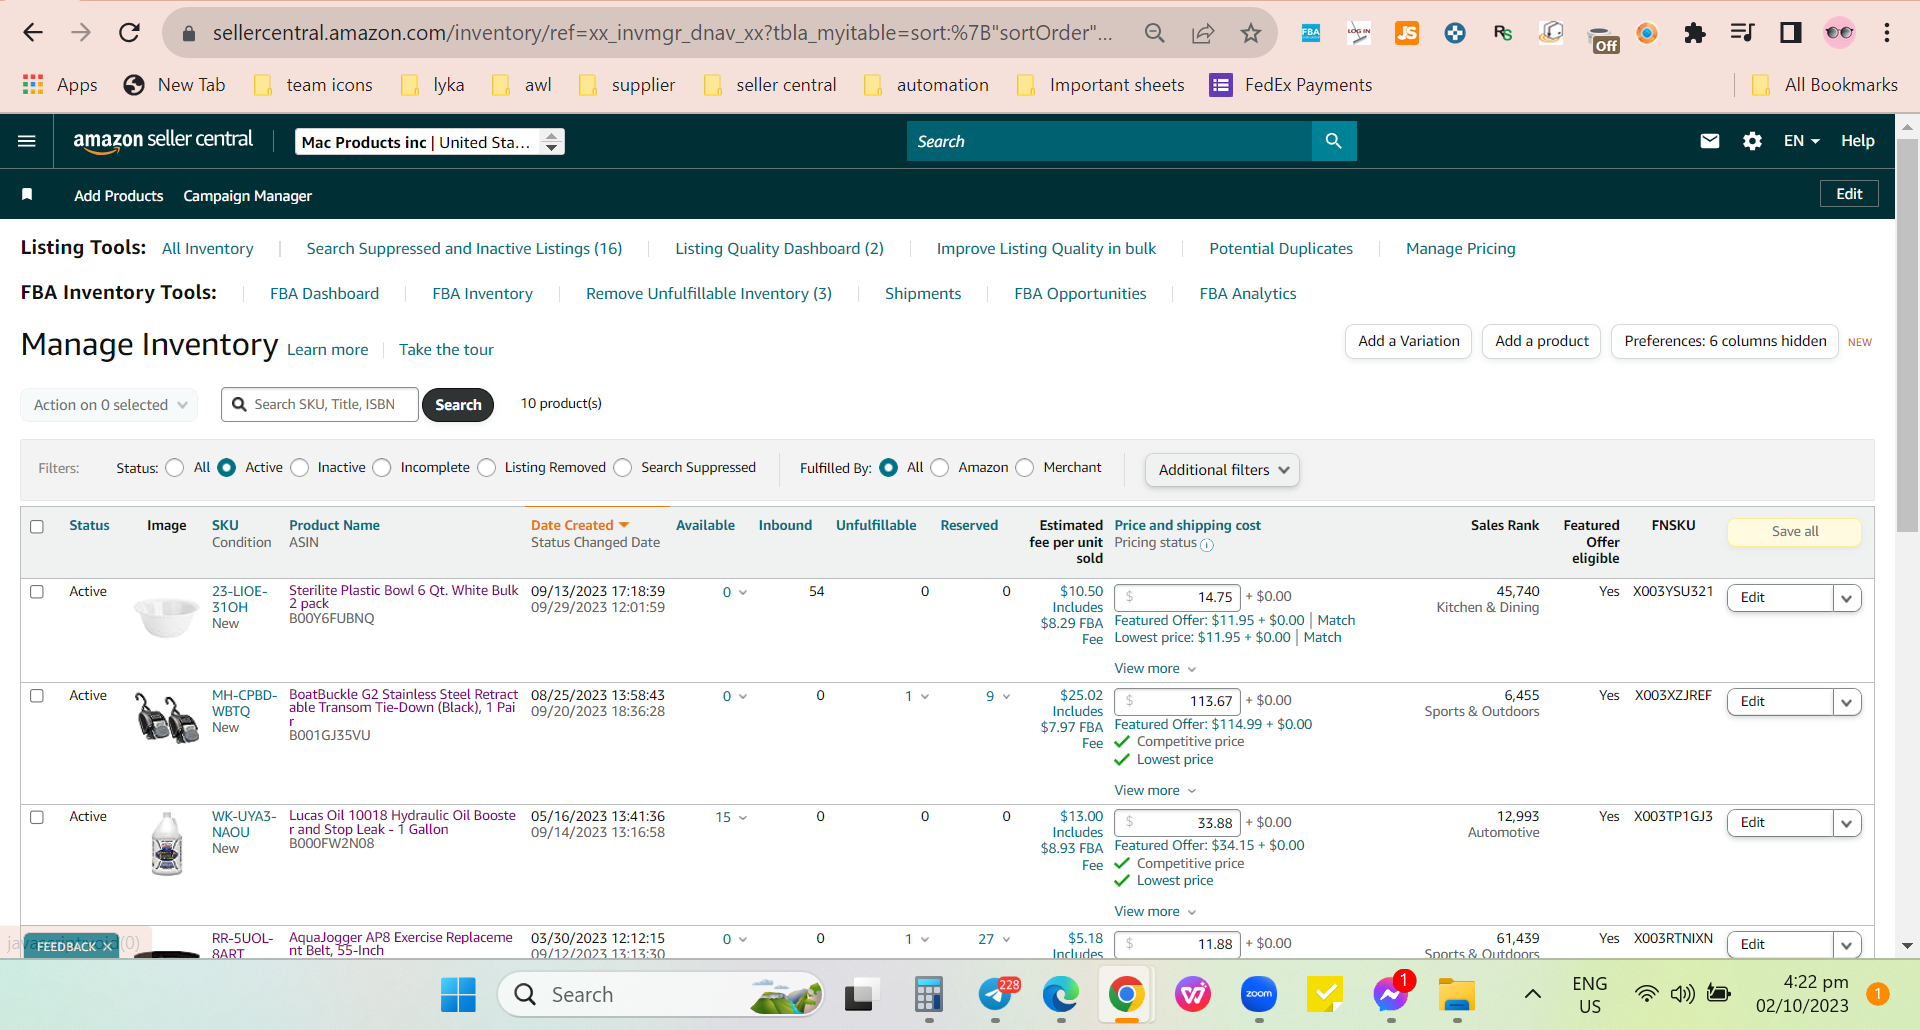1920x1030 pixels.
Task: Toggle the browser side panel icon
Action: click(x=1791, y=33)
